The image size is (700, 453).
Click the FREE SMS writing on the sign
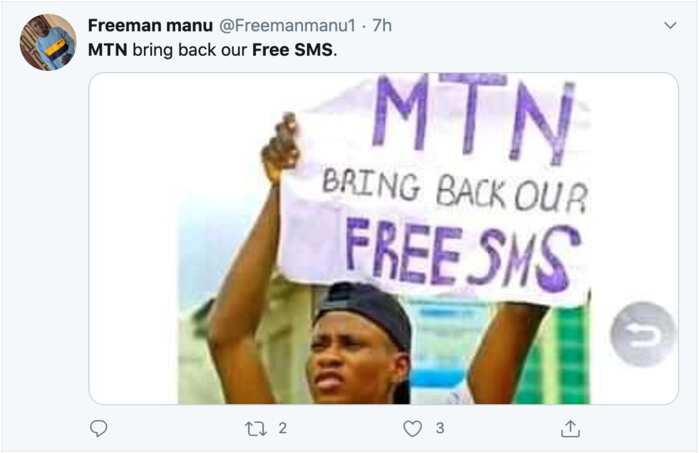click(x=463, y=254)
